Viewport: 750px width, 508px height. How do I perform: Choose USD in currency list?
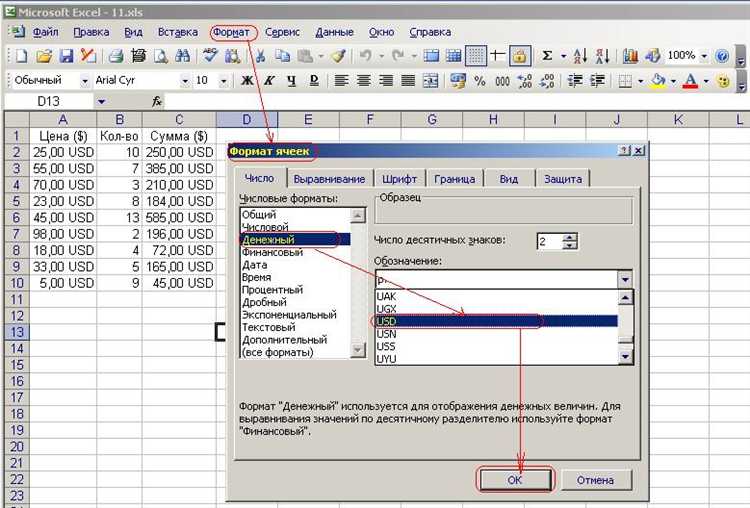coord(496,321)
